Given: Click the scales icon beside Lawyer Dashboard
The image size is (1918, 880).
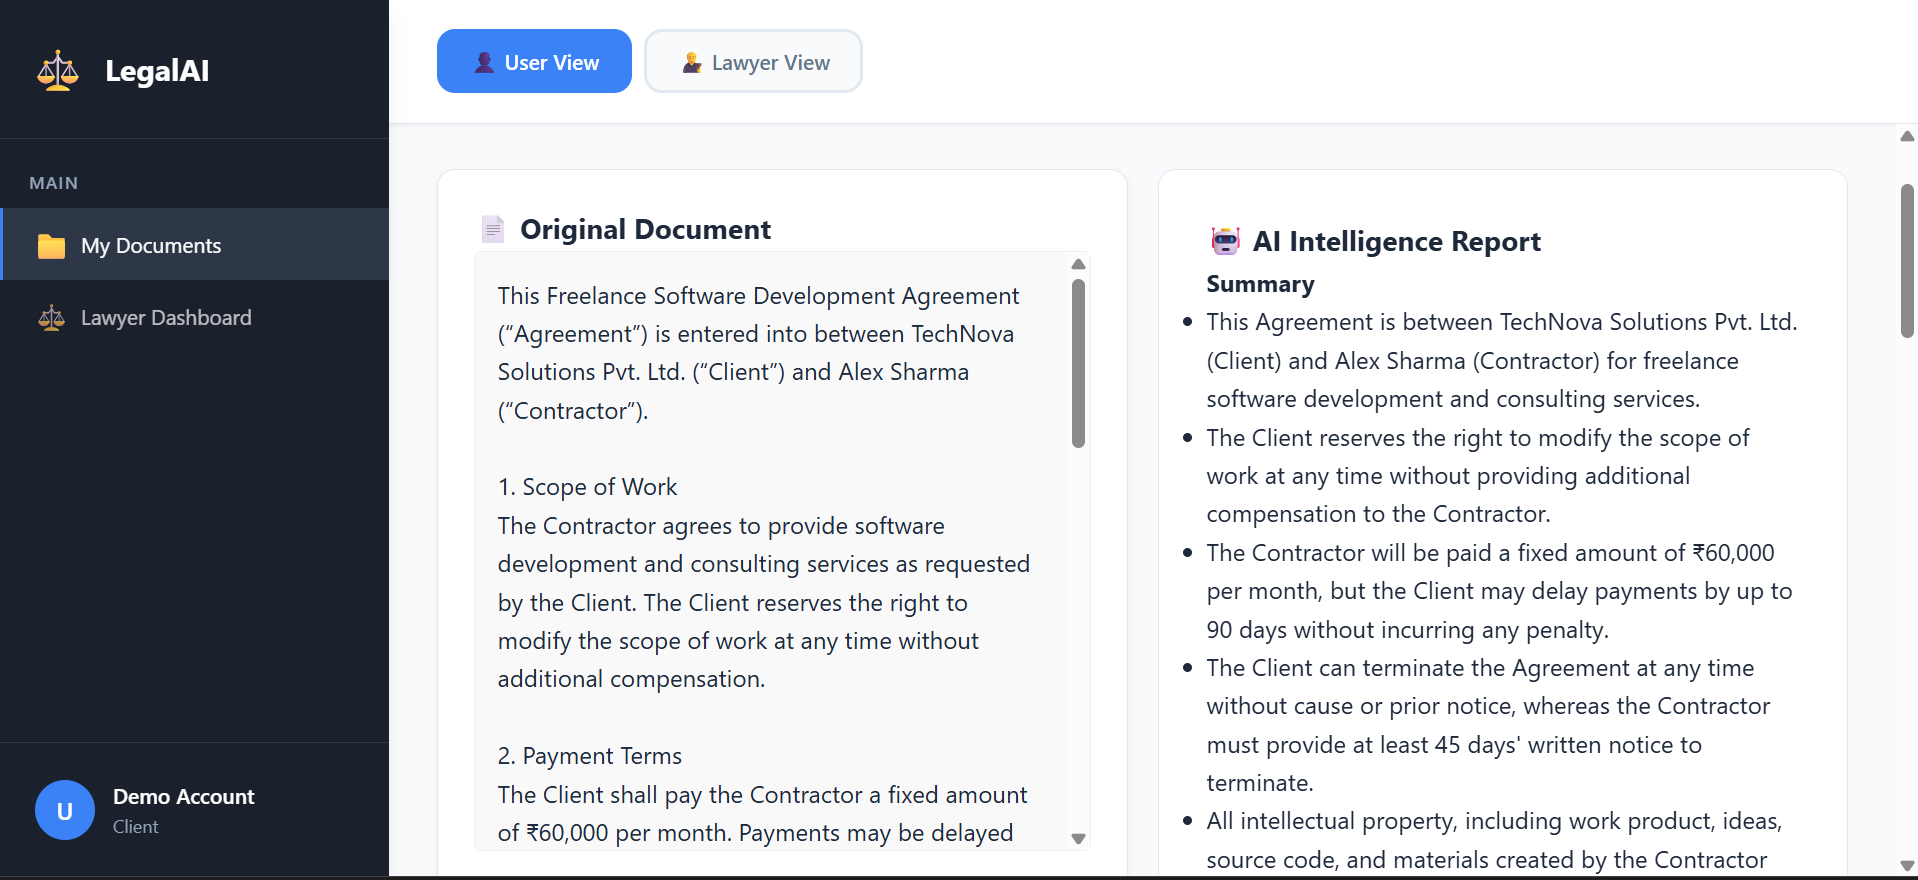Looking at the screenshot, I should [51, 318].
